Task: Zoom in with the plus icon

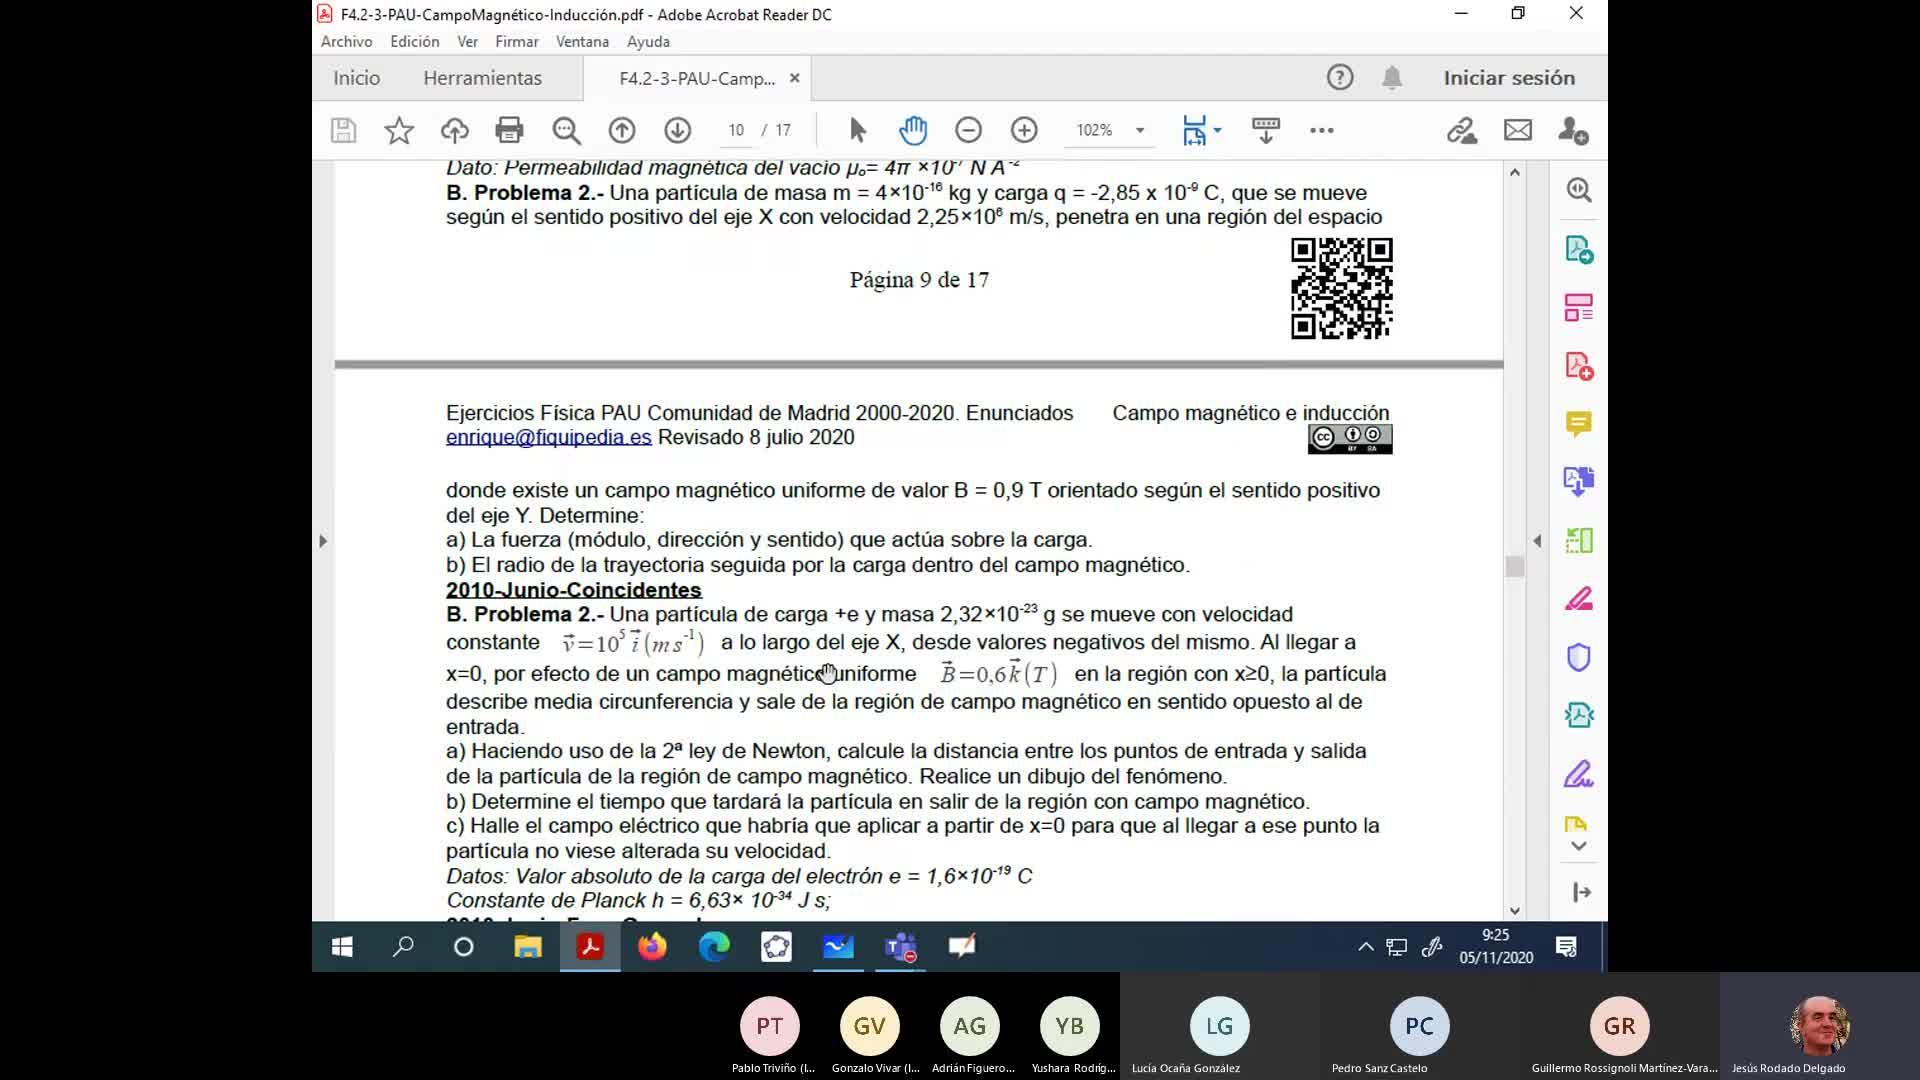Action: point(1024,130)
